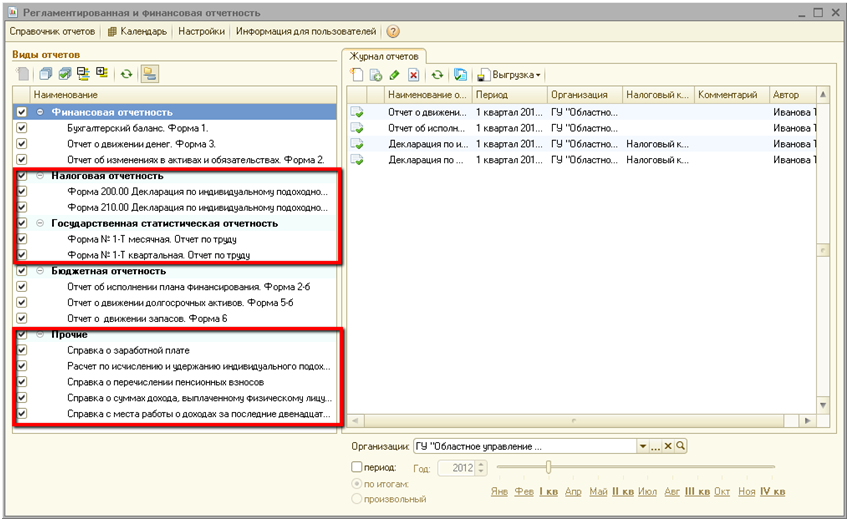Collapse the Налоговая отчетность group
Viewport: 849px width, 521px height.
(x=40, y=176)
